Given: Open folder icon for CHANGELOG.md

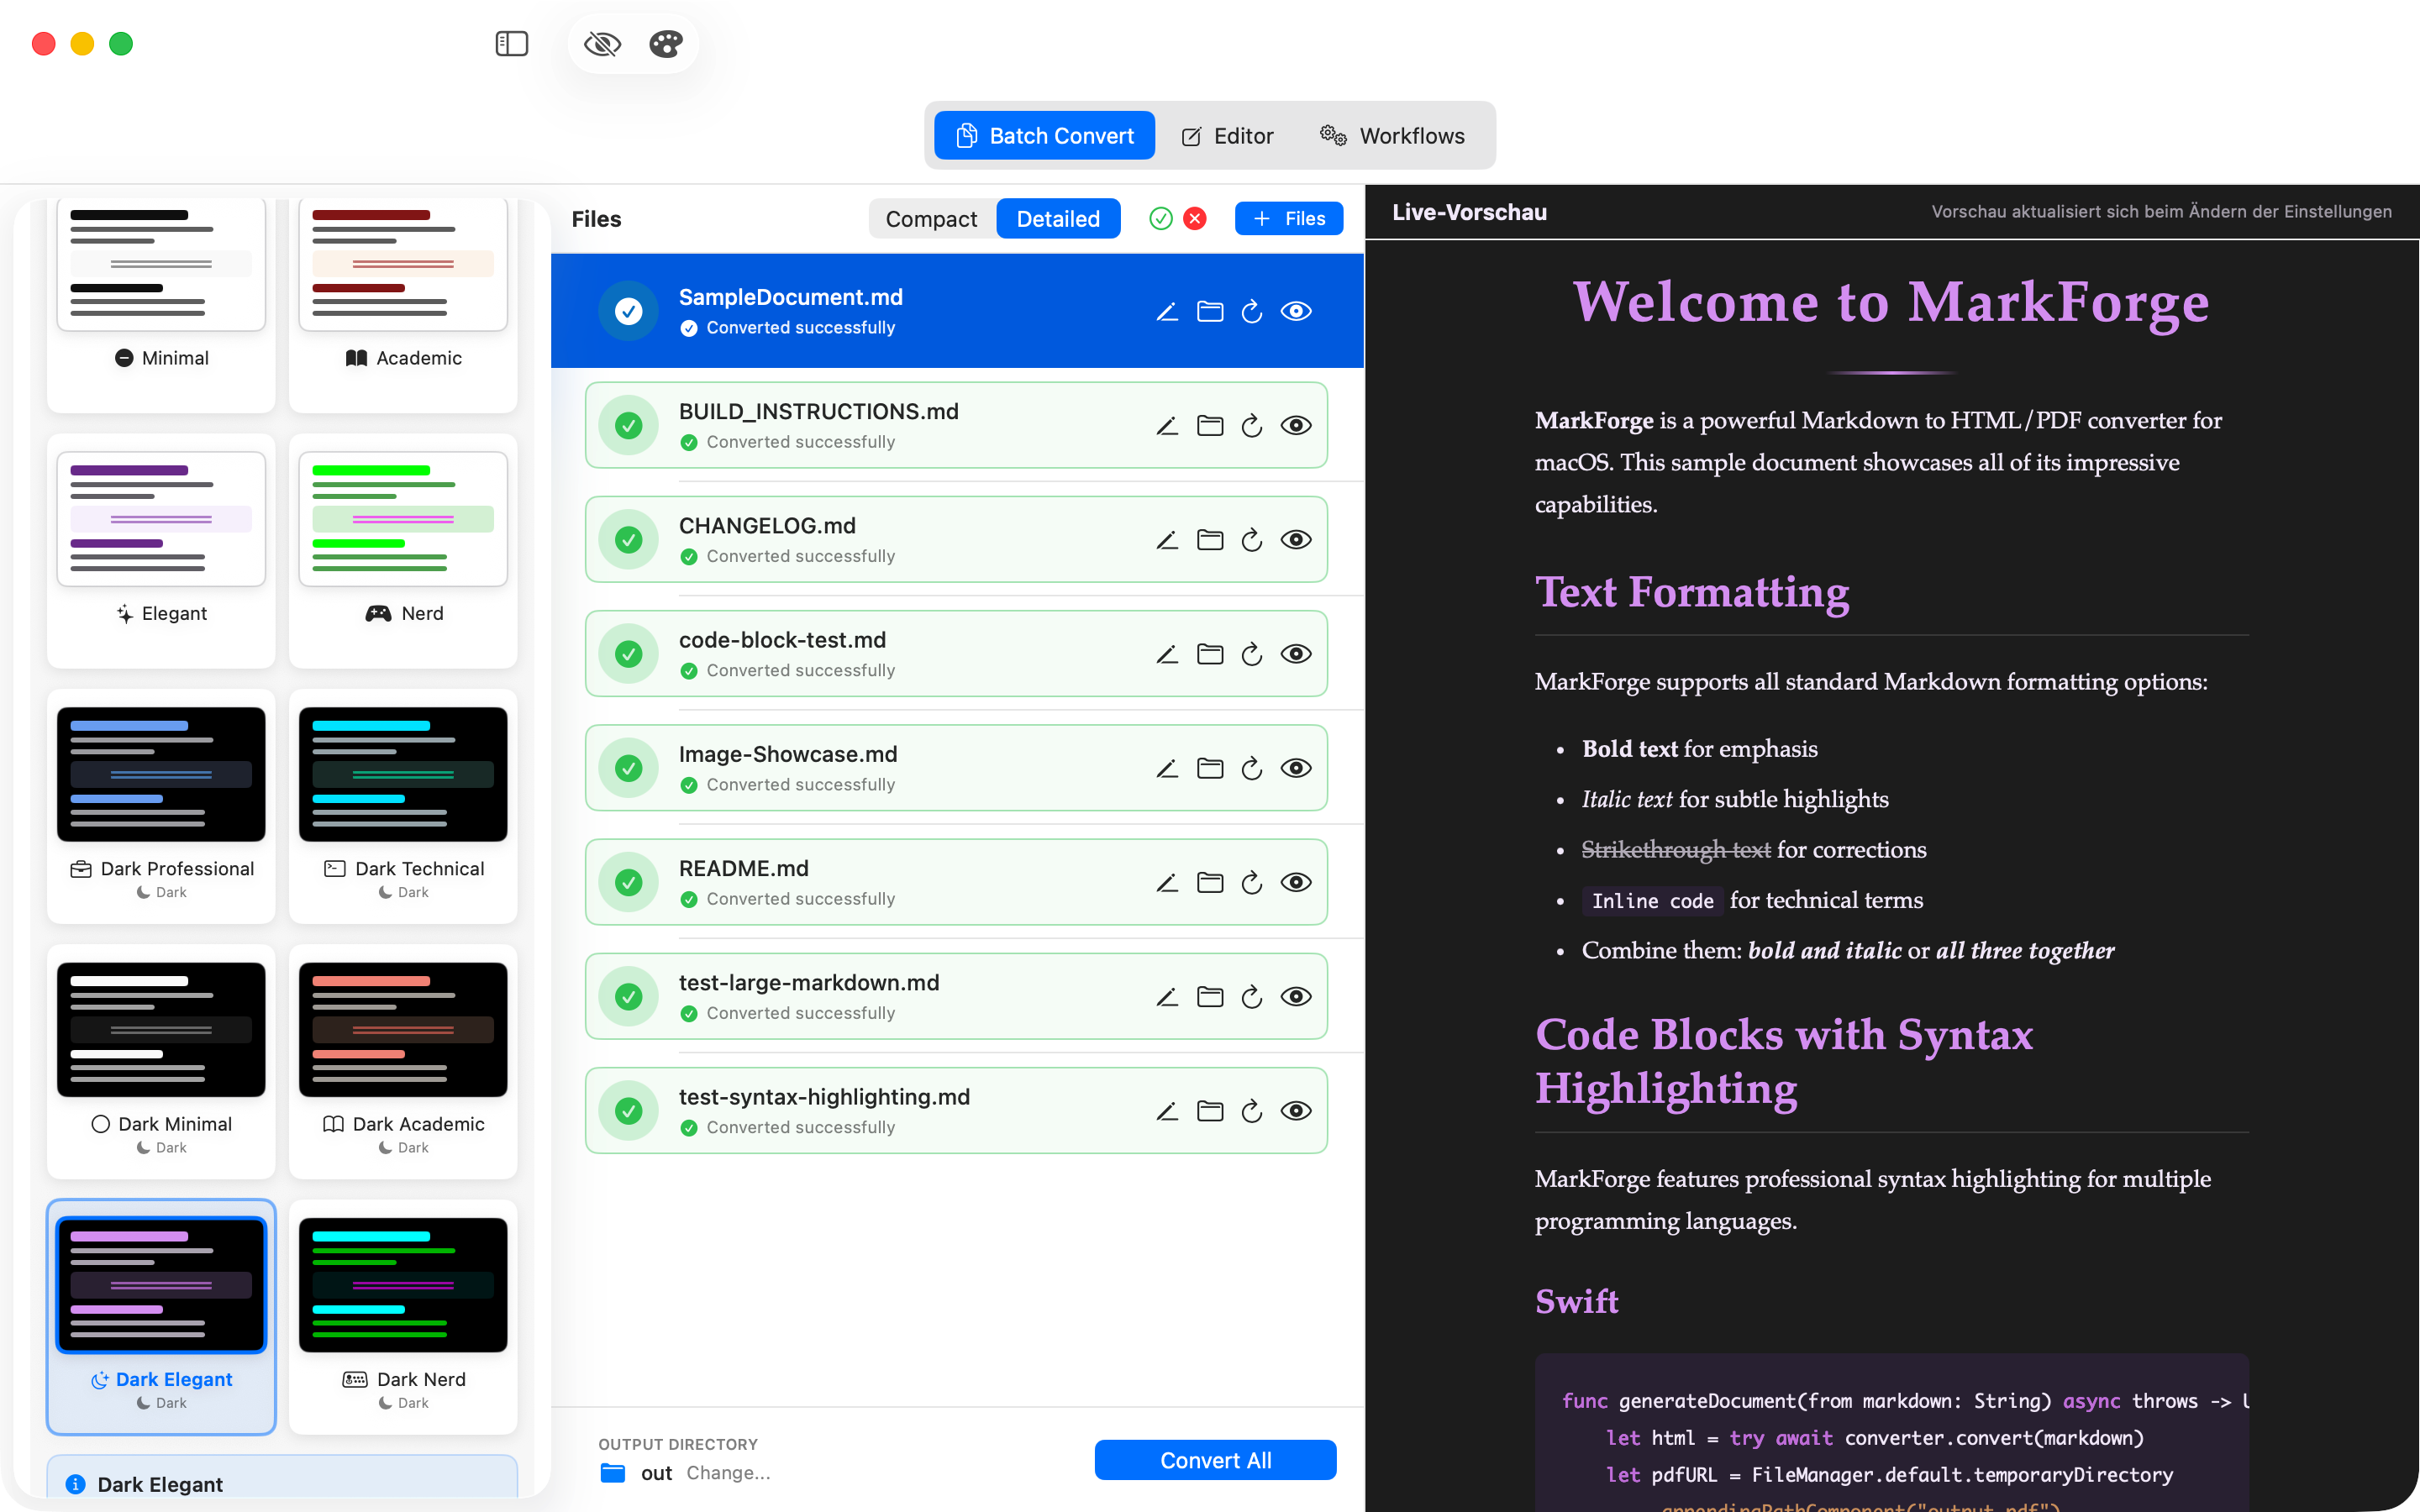Looking at the screenshot, I should pos(1210,540).
